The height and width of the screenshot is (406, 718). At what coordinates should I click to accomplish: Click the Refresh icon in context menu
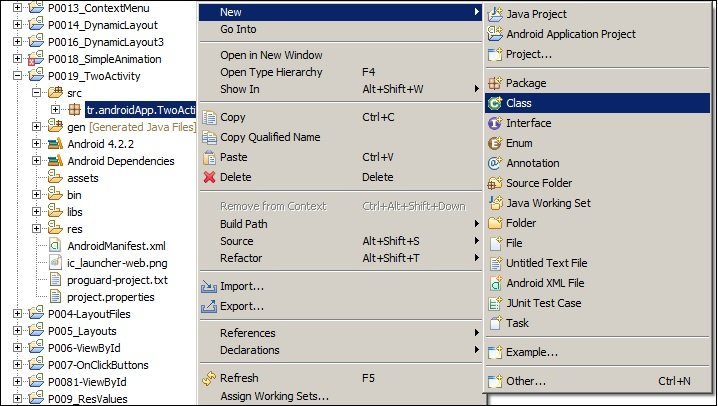point(209,378)
